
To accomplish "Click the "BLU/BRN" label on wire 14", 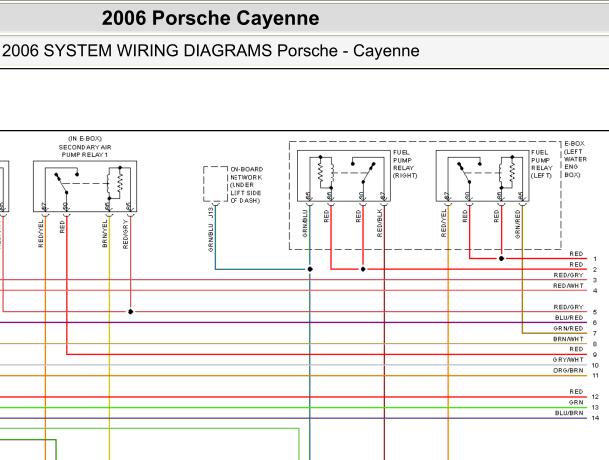I will pyautogui.click(x=569, y=413).
